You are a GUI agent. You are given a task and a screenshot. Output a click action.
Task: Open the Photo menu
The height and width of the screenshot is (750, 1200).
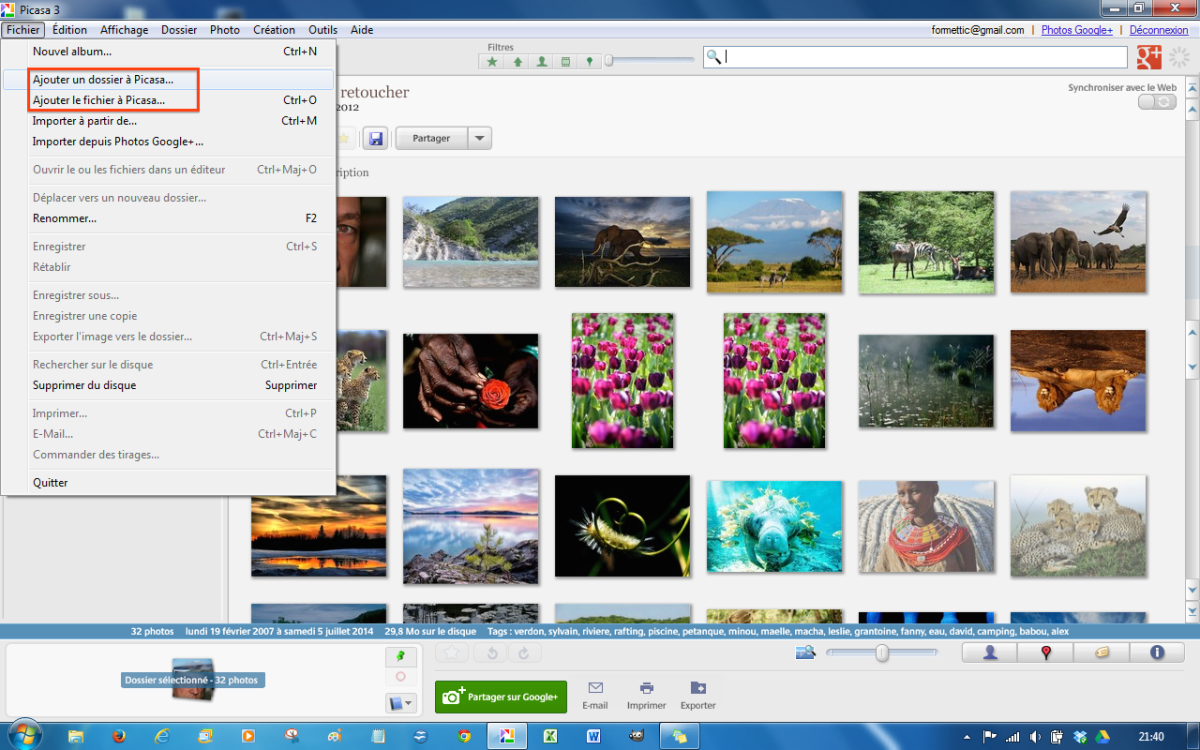point(225,30)
